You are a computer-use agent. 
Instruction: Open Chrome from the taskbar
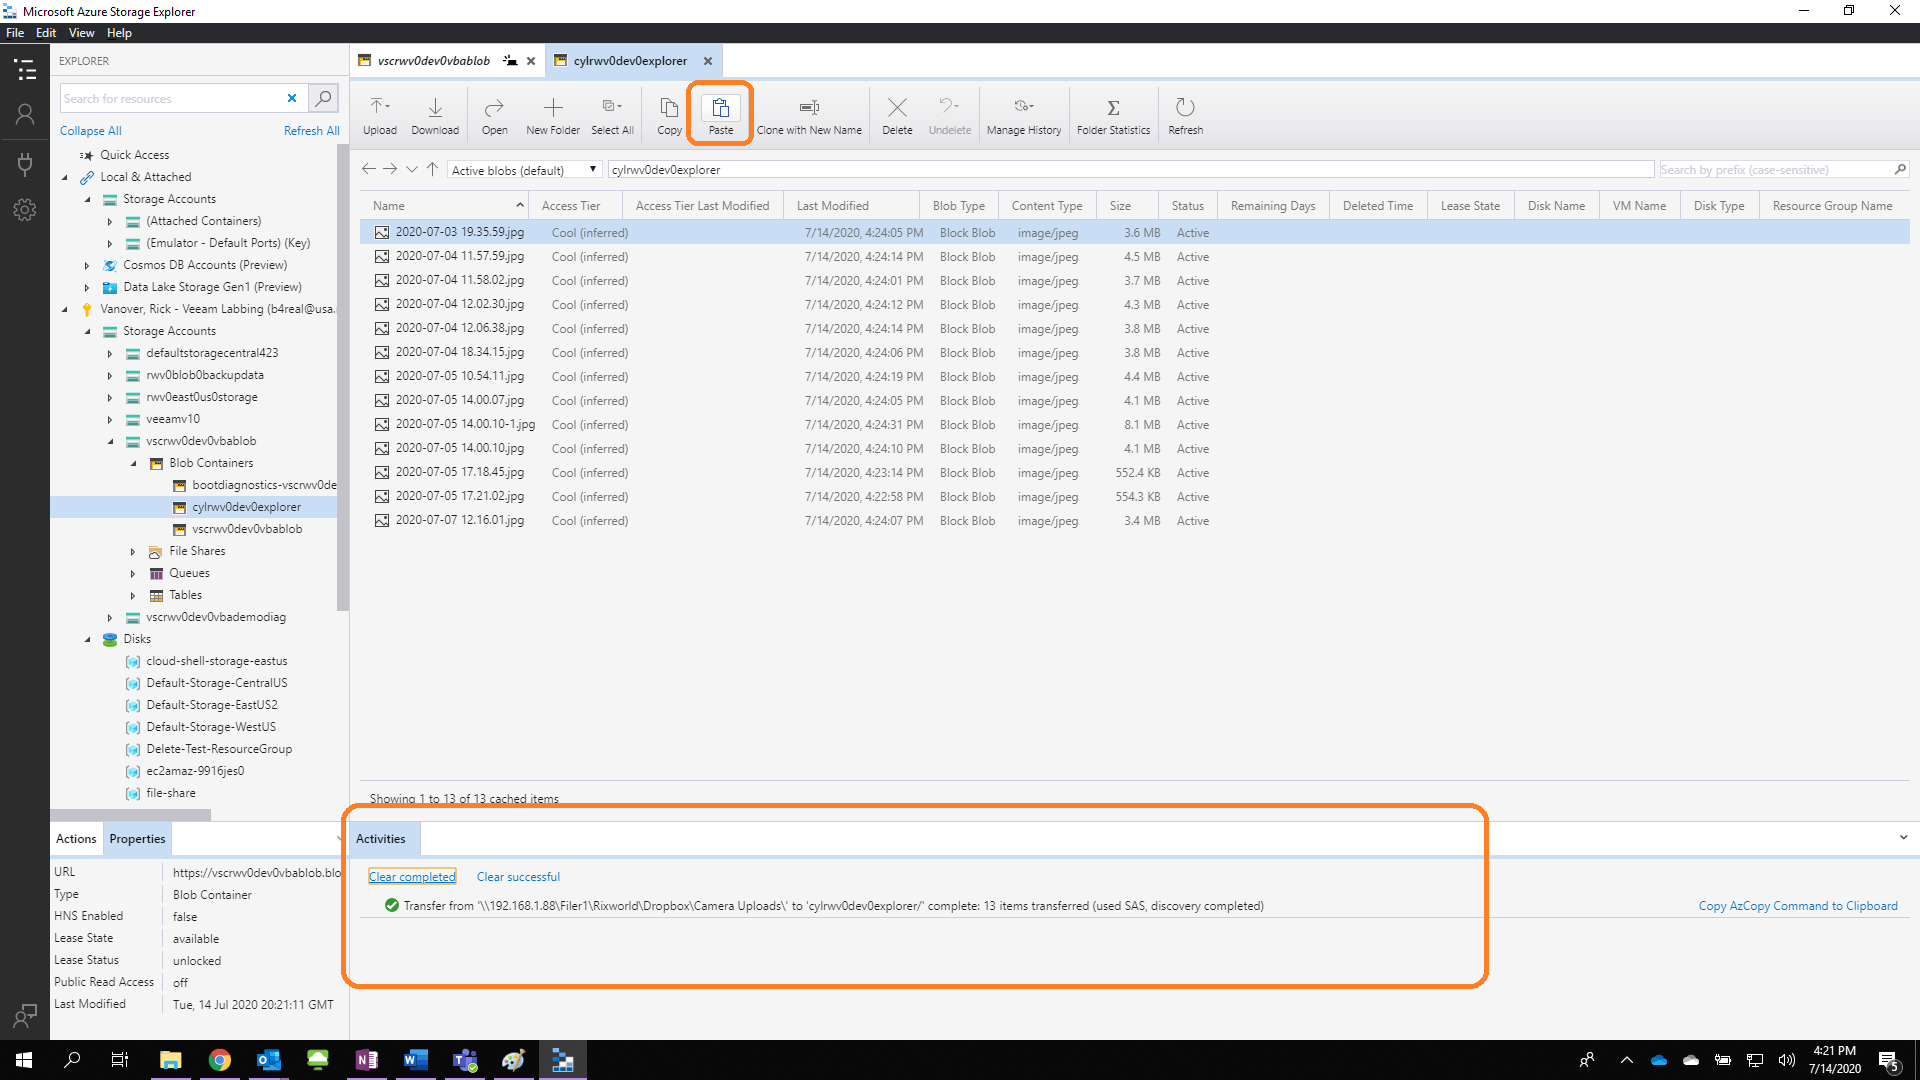tap(219, 1060)
